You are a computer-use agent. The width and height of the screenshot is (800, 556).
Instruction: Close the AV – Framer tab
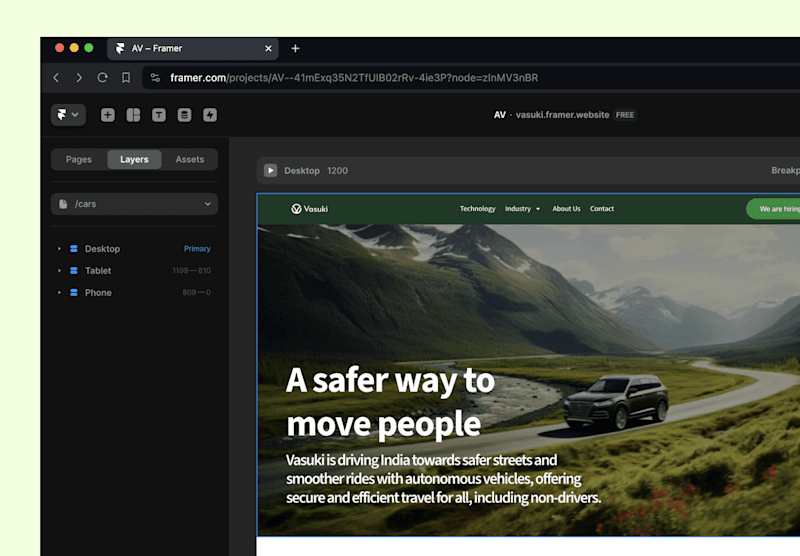pyautogui.click(x=268, y=48)
